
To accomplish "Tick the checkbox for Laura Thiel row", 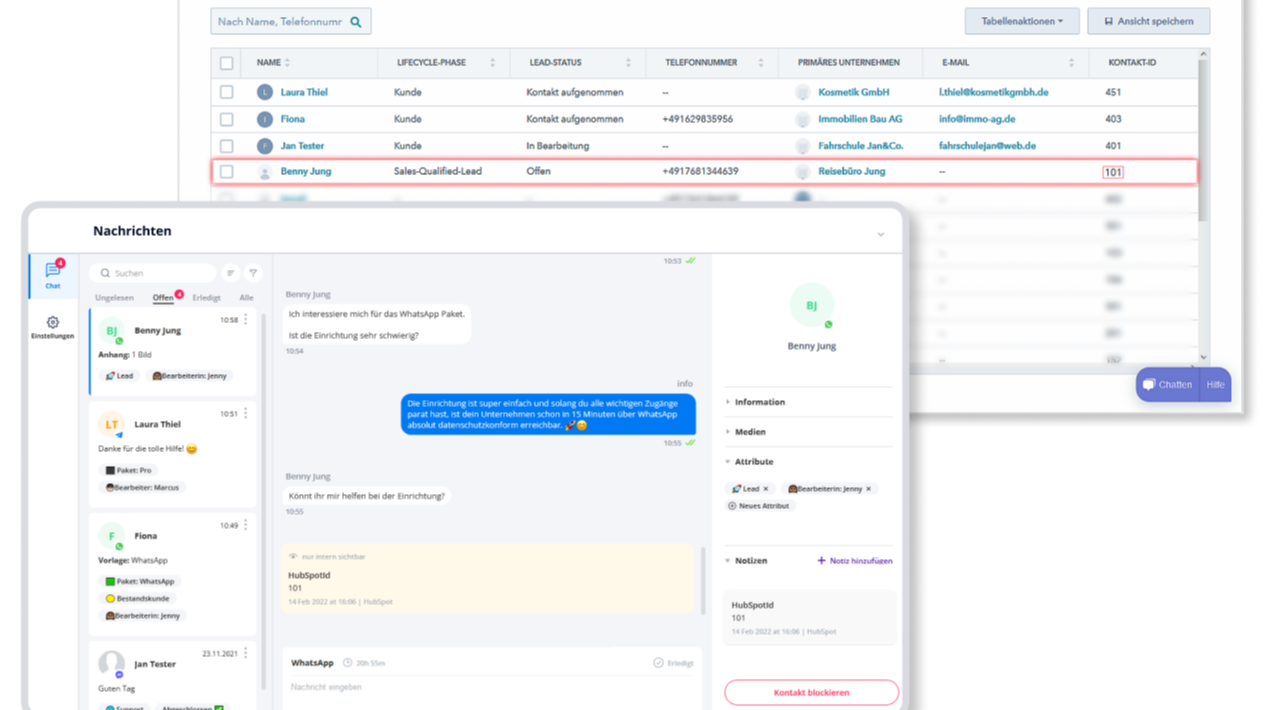I will tap(226, 92).
